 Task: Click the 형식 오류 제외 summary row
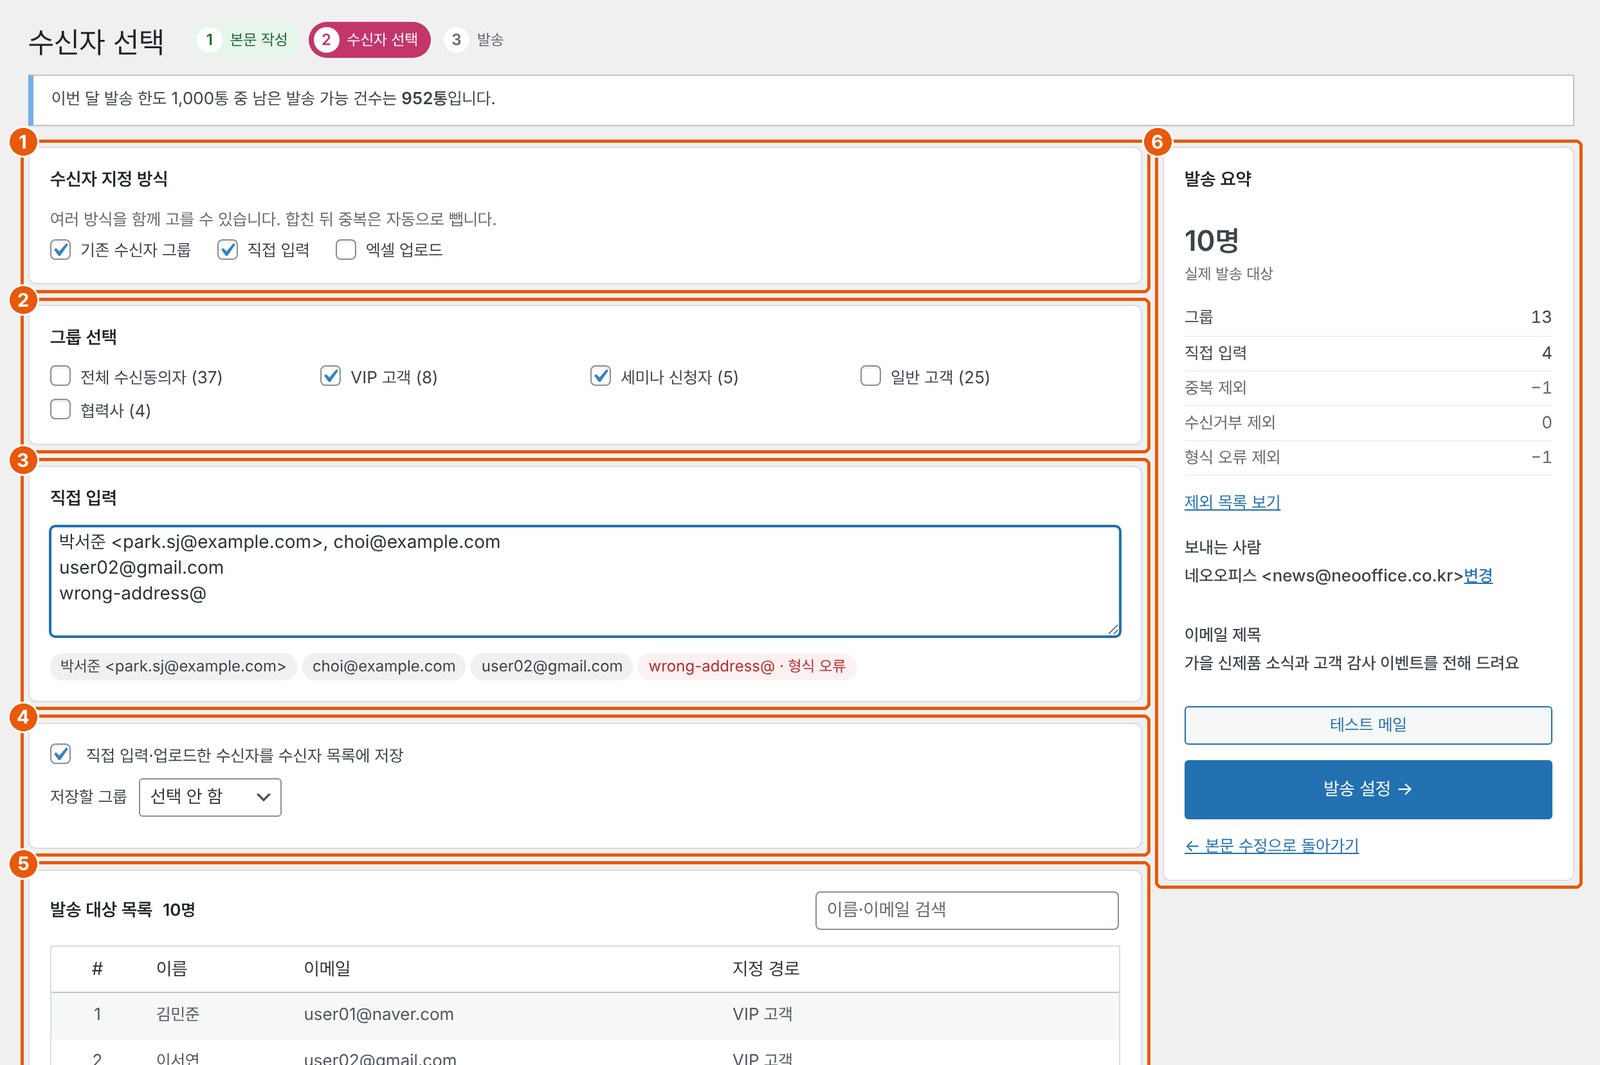pyautogui.click(x=1368, y=457)
